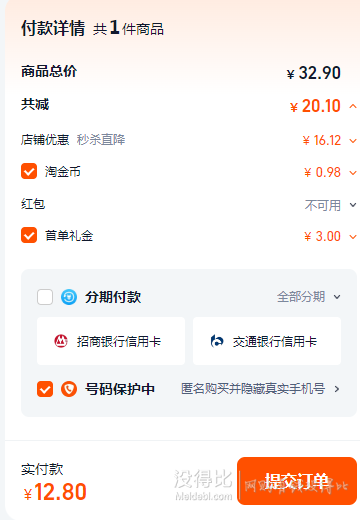360x520 pixels.
Task: Enable the 分期付款 checkbox
Action: (x=45, y=297)
